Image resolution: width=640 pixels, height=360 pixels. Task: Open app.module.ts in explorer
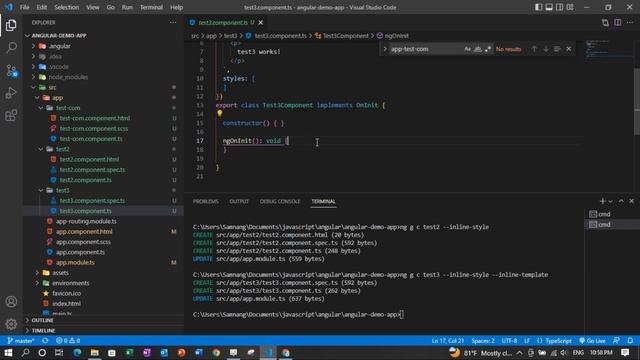(103, 262)
